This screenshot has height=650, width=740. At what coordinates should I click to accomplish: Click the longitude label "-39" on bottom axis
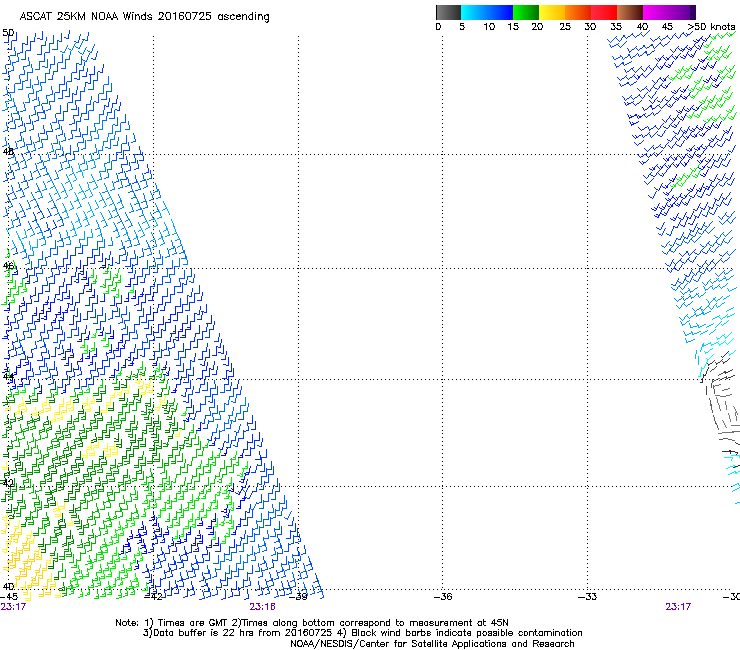pyautogui.click(x=298, y=597)
